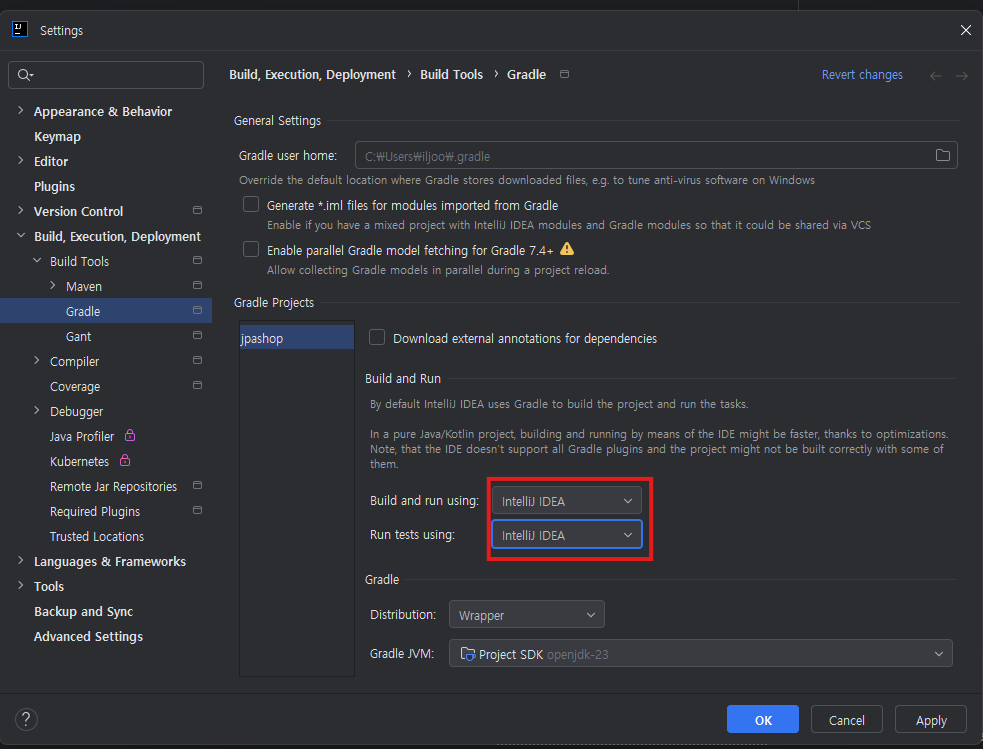Viewport: 983px width, 749px height.
Task: Click the project marker icon beside Remote Jar Repositories
Action: [x=197, y=485]
